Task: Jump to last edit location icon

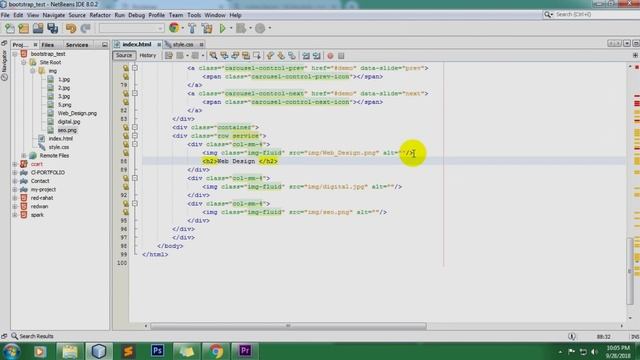Action: (169, 56)
